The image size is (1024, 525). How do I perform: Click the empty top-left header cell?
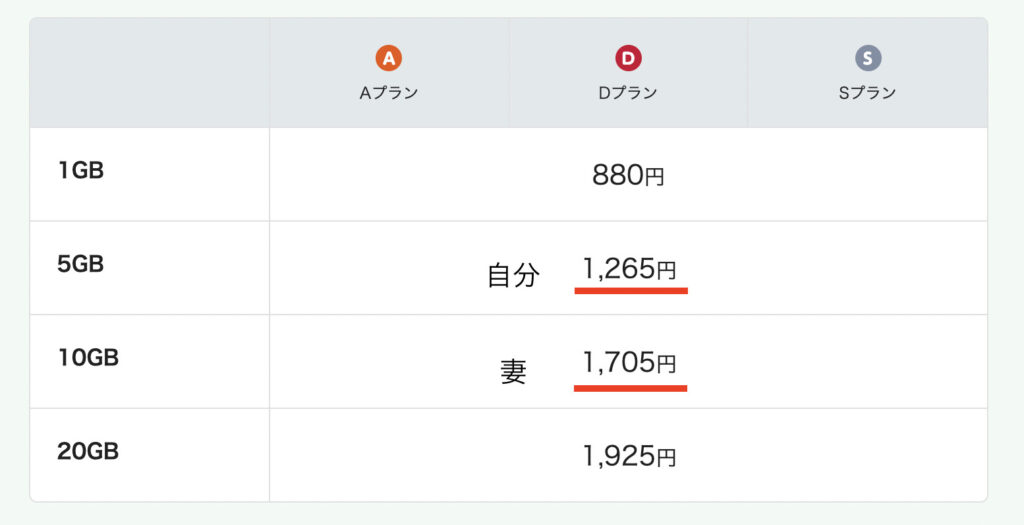coord(150,72)
